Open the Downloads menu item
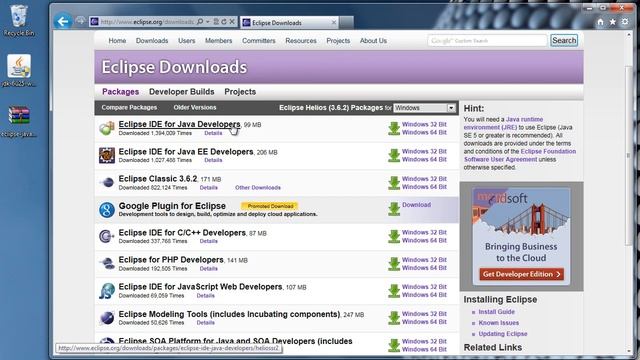640x360 pixels. pos(152,41)
